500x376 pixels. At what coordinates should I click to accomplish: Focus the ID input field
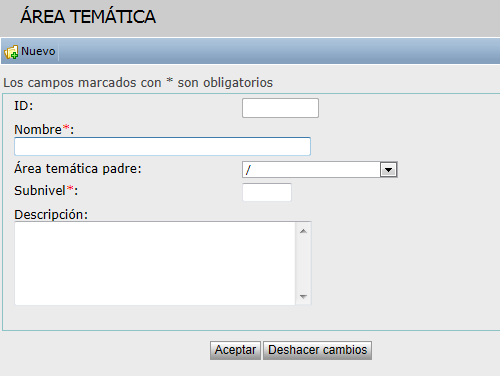click(280, 108)
